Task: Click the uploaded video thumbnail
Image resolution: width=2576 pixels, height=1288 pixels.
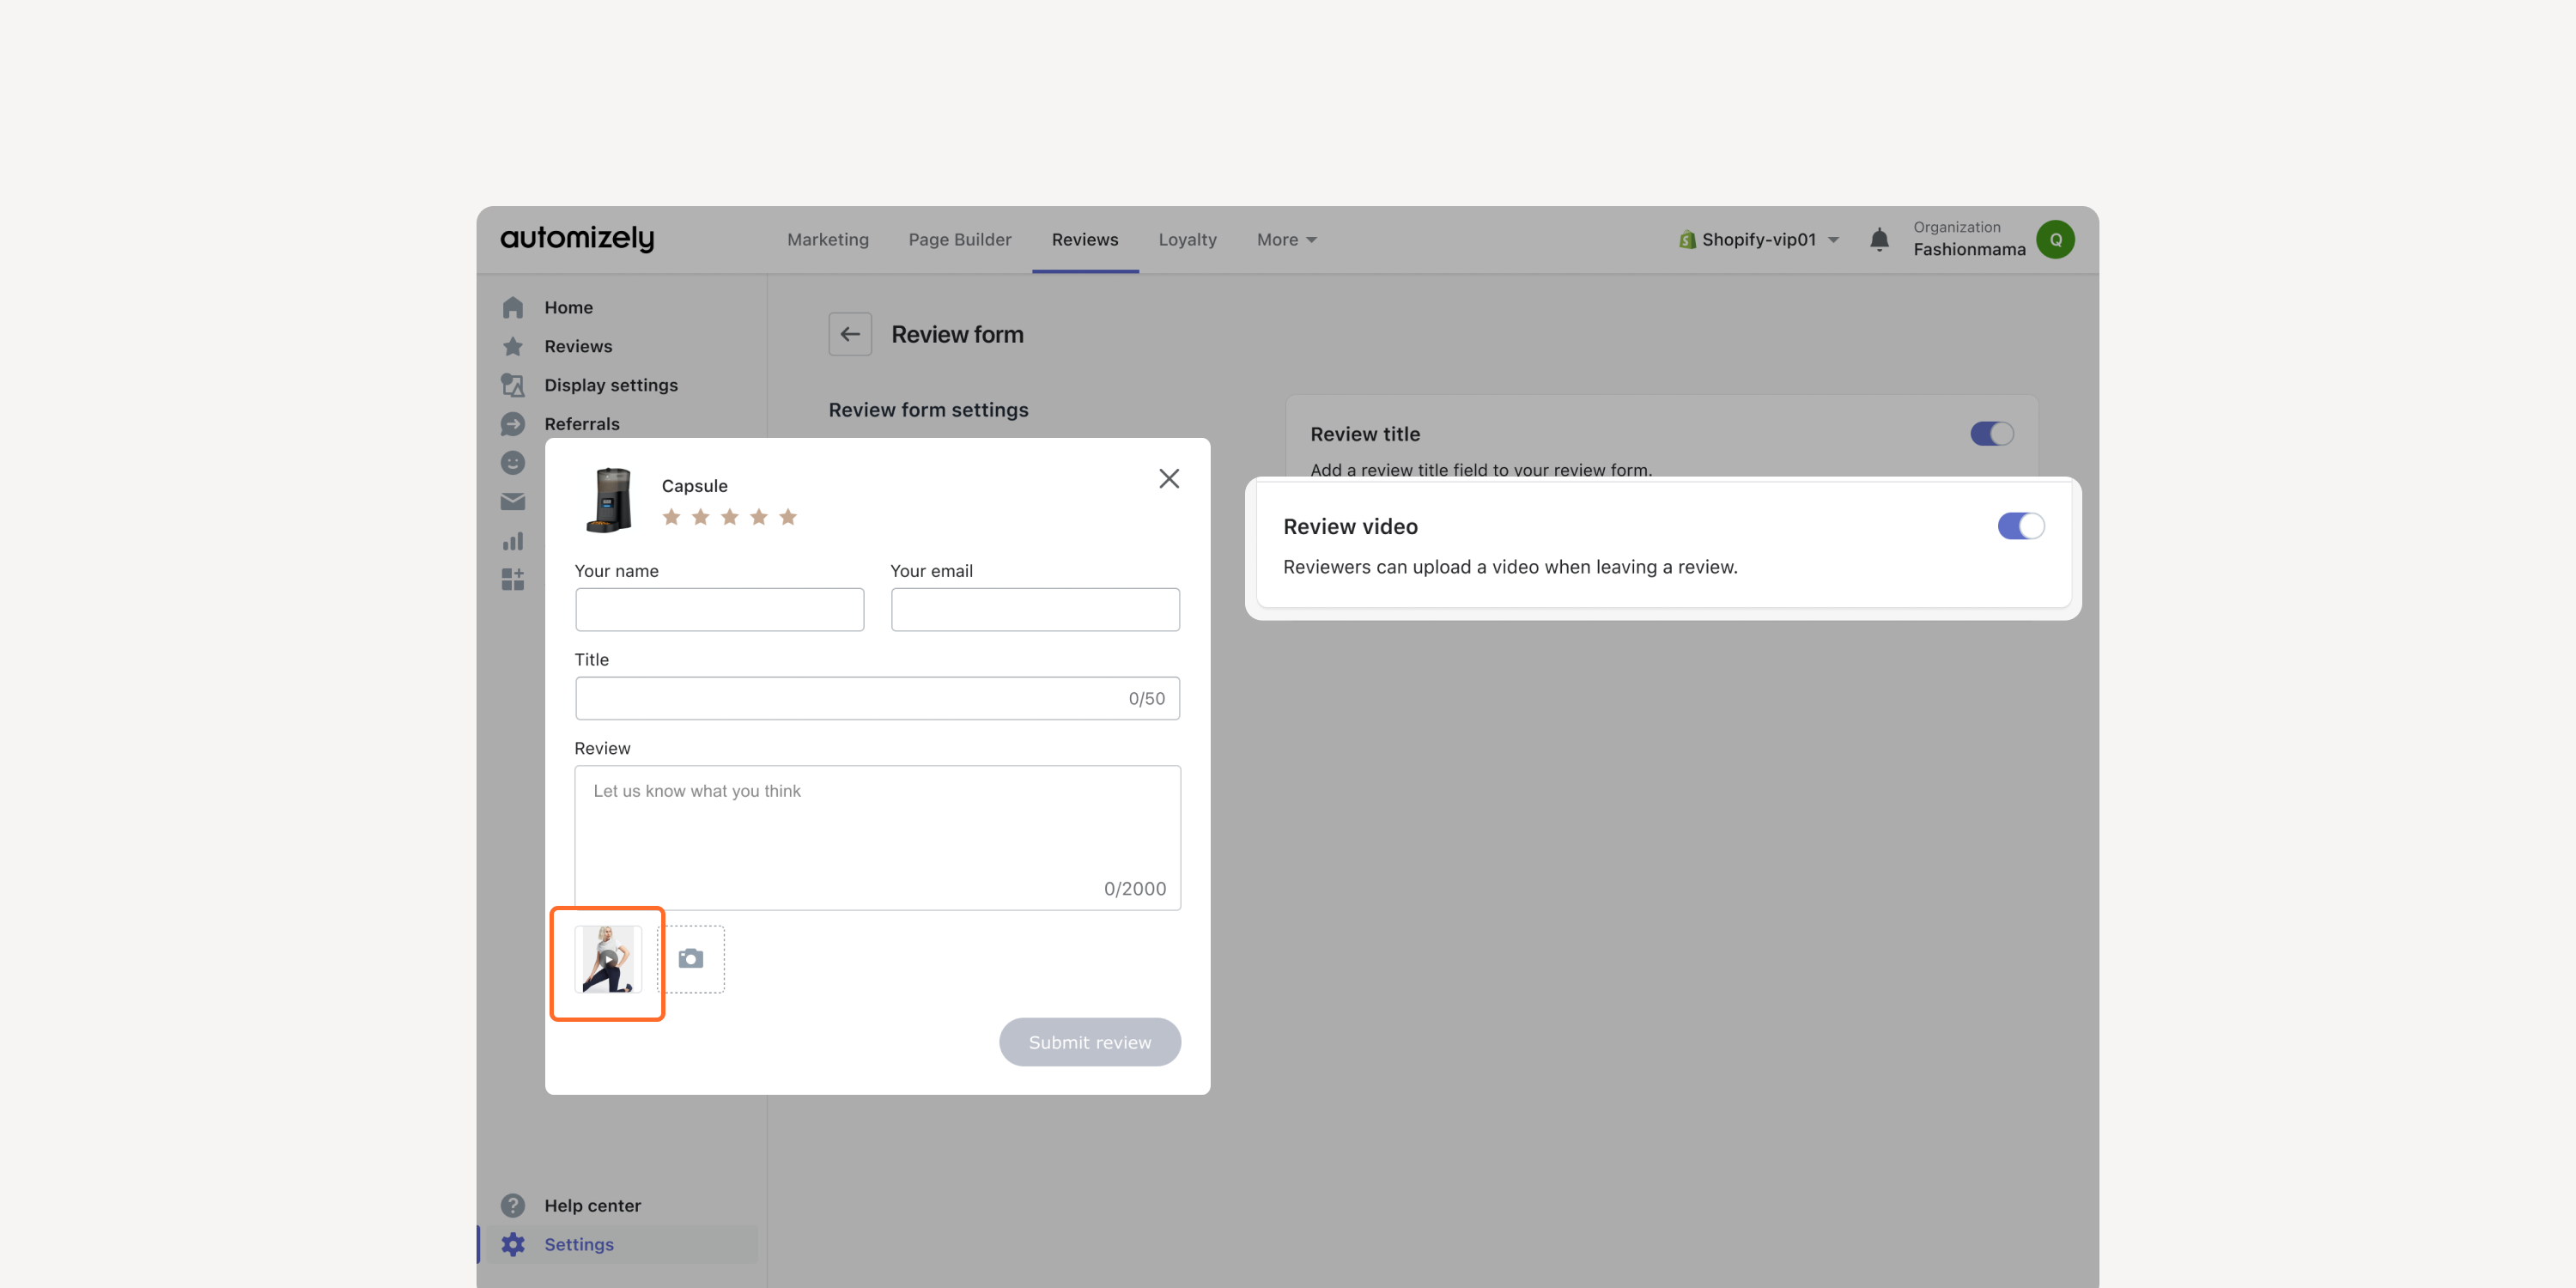Action: coord(608,959)
